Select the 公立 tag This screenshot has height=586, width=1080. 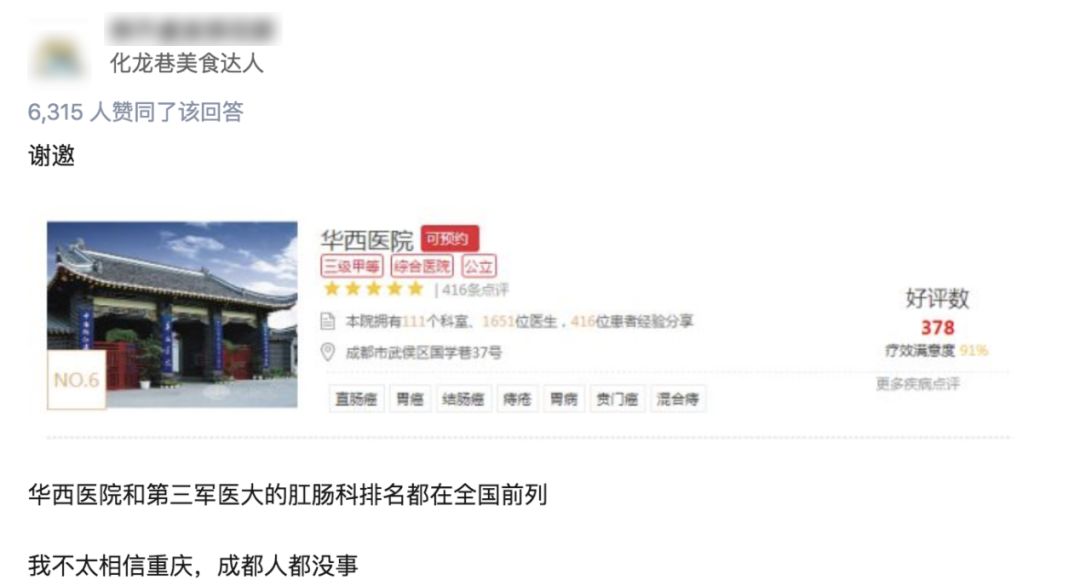coord(479,266)
